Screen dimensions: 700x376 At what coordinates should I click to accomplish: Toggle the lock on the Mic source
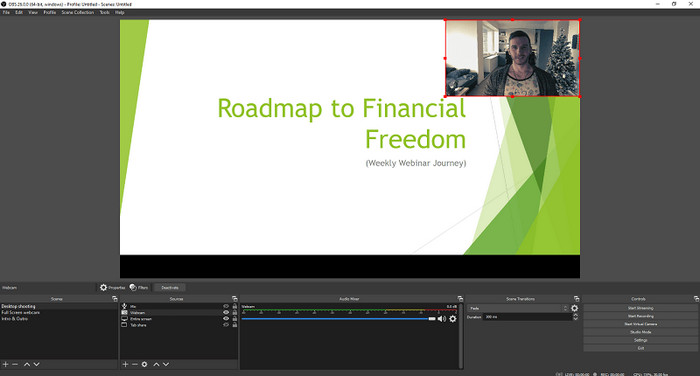point(235,306)
